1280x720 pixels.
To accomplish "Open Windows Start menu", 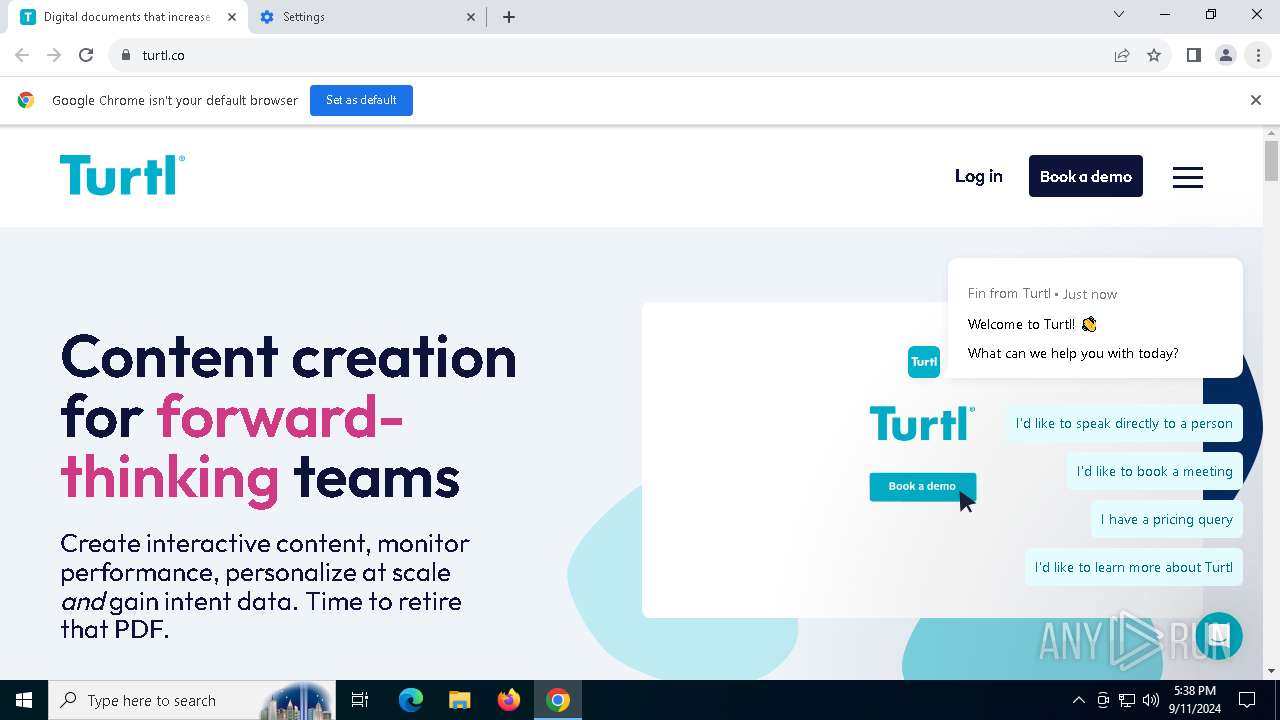I will (24, 700).
